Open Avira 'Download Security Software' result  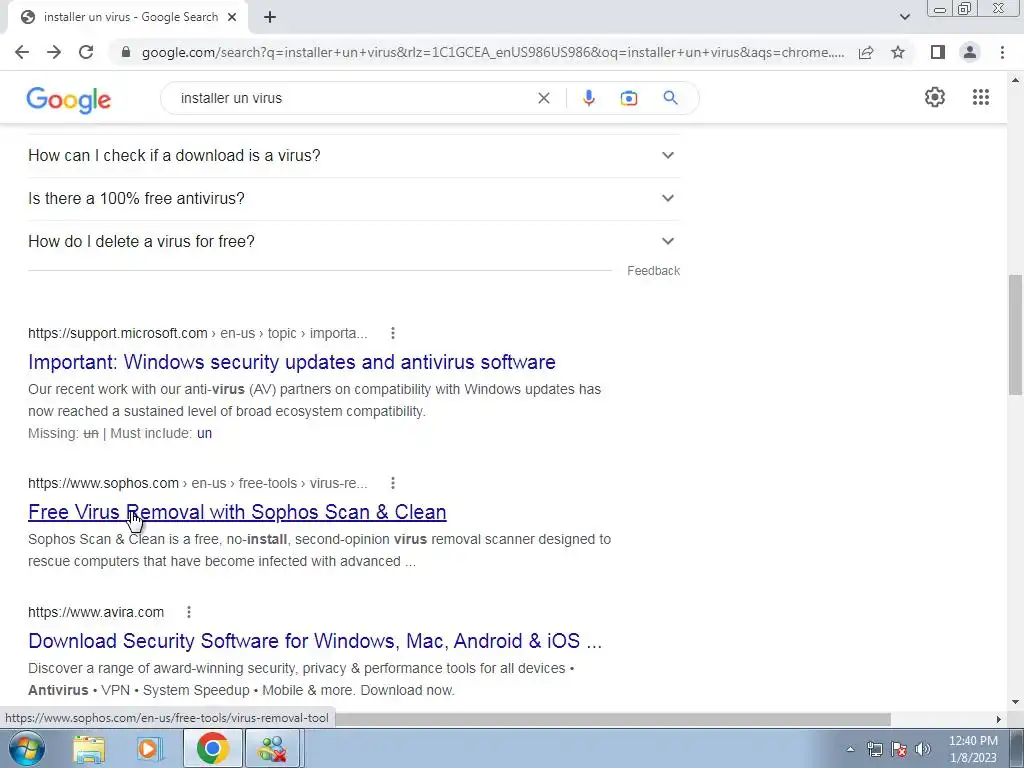click(x=315, y=641)
